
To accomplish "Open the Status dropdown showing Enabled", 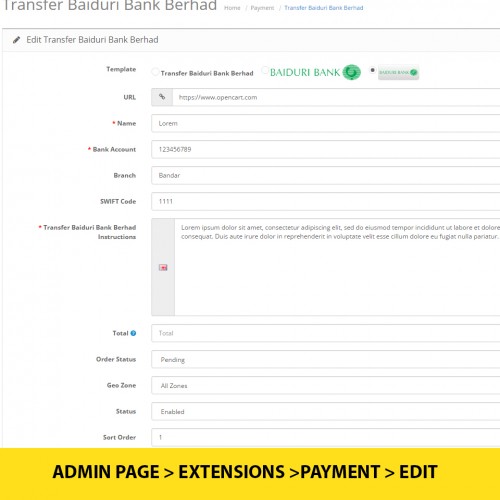I will click(x=326, y=411).
